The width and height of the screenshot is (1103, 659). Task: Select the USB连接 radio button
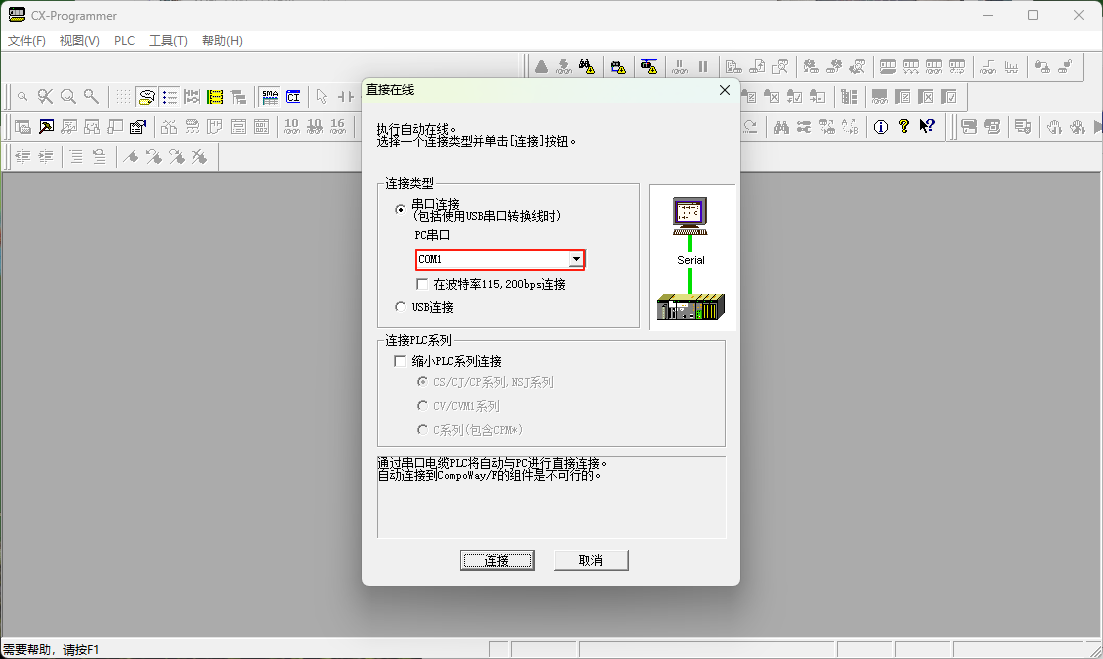pyautogui.click(x=400, y=307)
